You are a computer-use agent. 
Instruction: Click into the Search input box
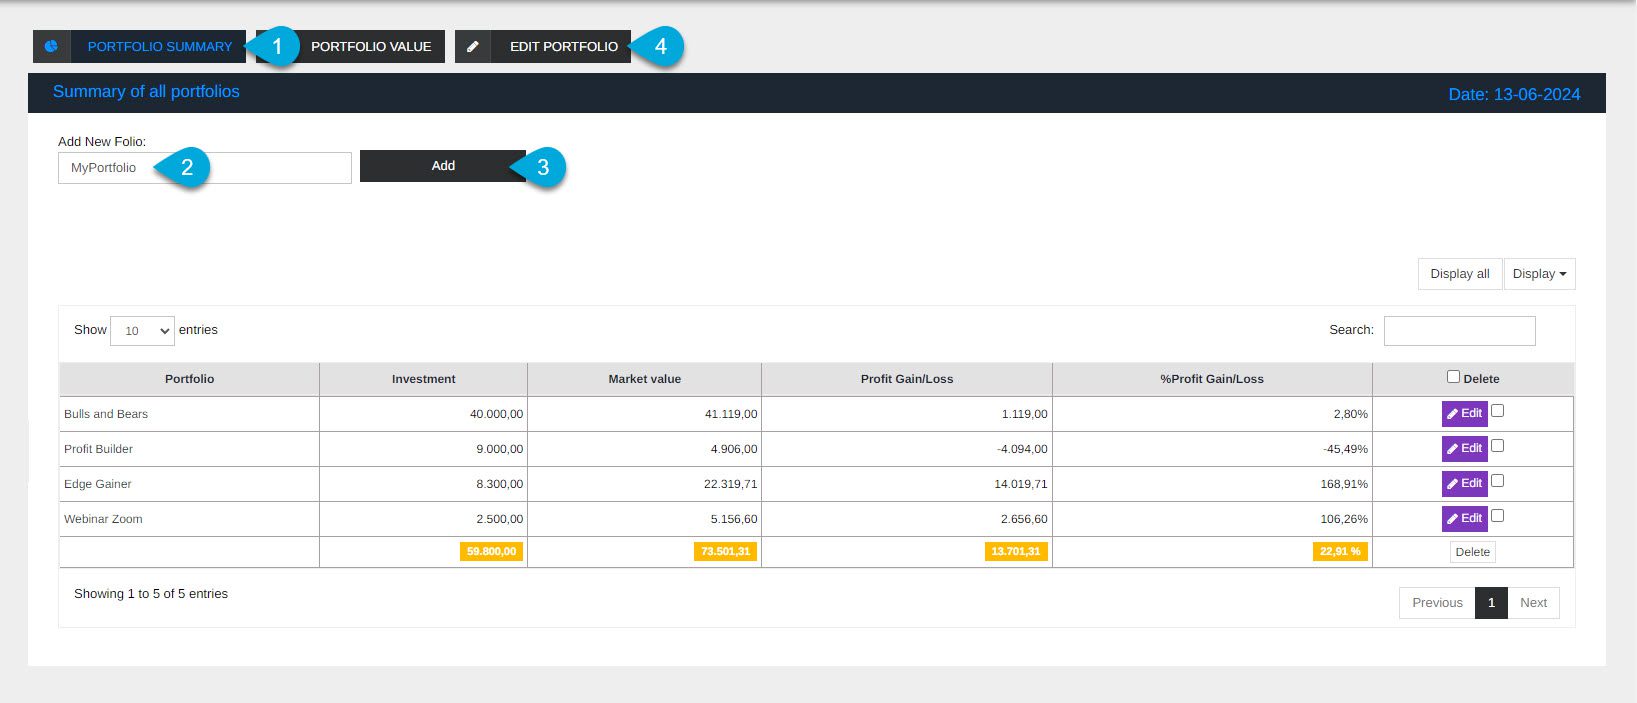1459,331
